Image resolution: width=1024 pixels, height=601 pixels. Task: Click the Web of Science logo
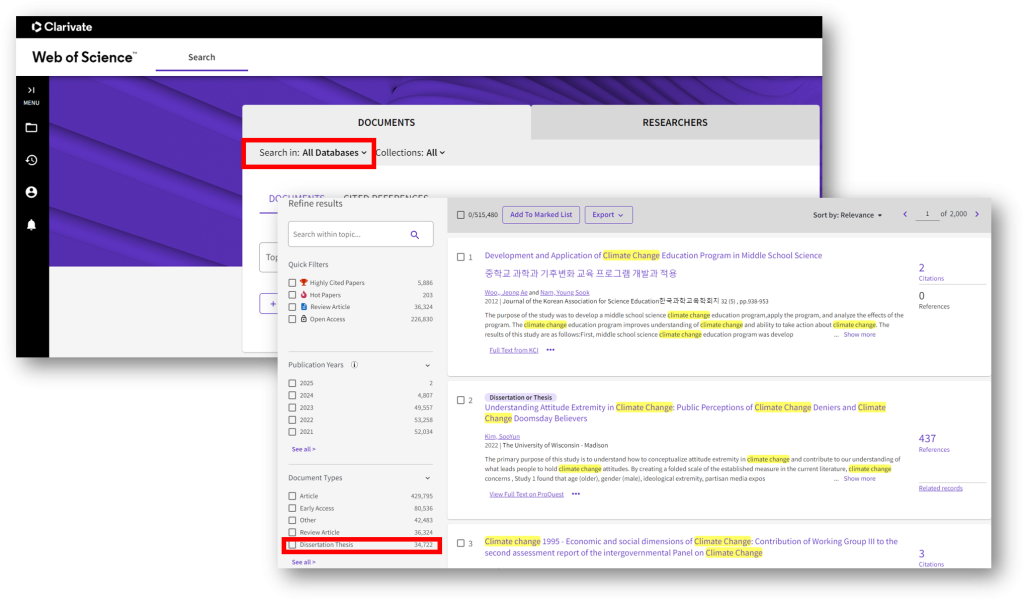[84, 57]
